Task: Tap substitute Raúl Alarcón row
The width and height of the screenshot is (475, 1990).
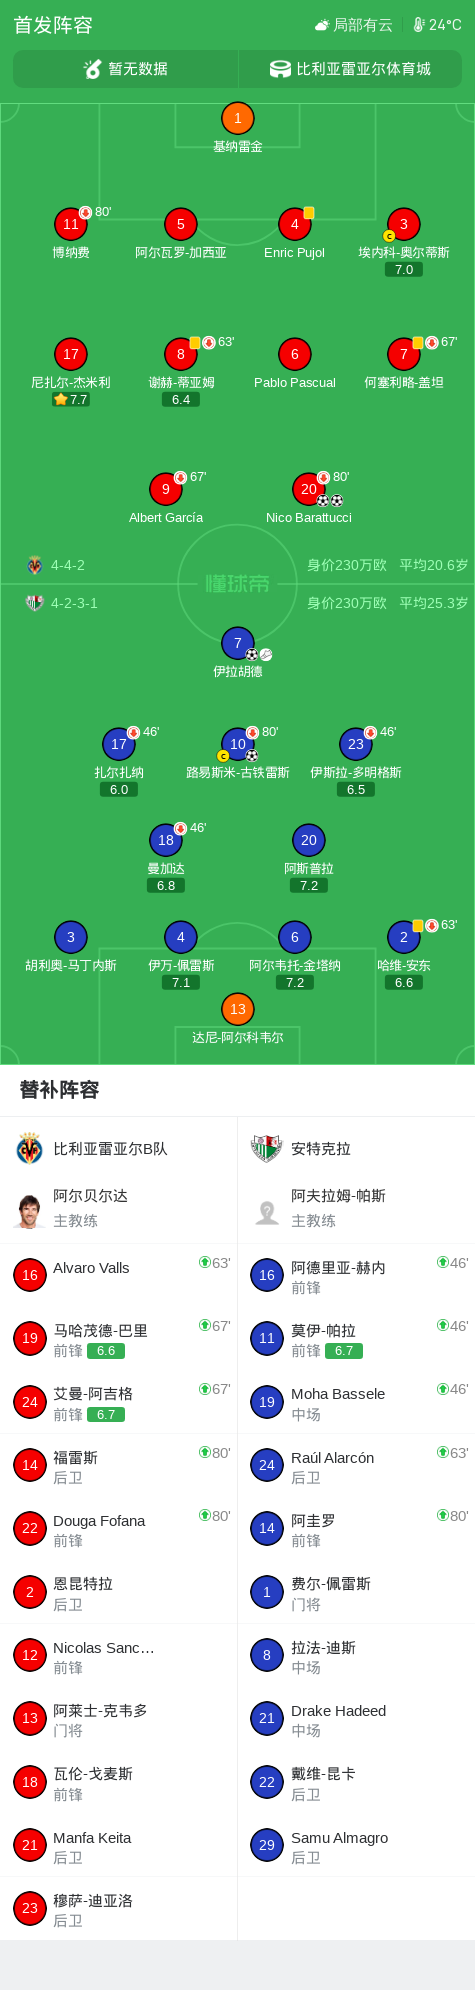Action: tap(357, 1465)
